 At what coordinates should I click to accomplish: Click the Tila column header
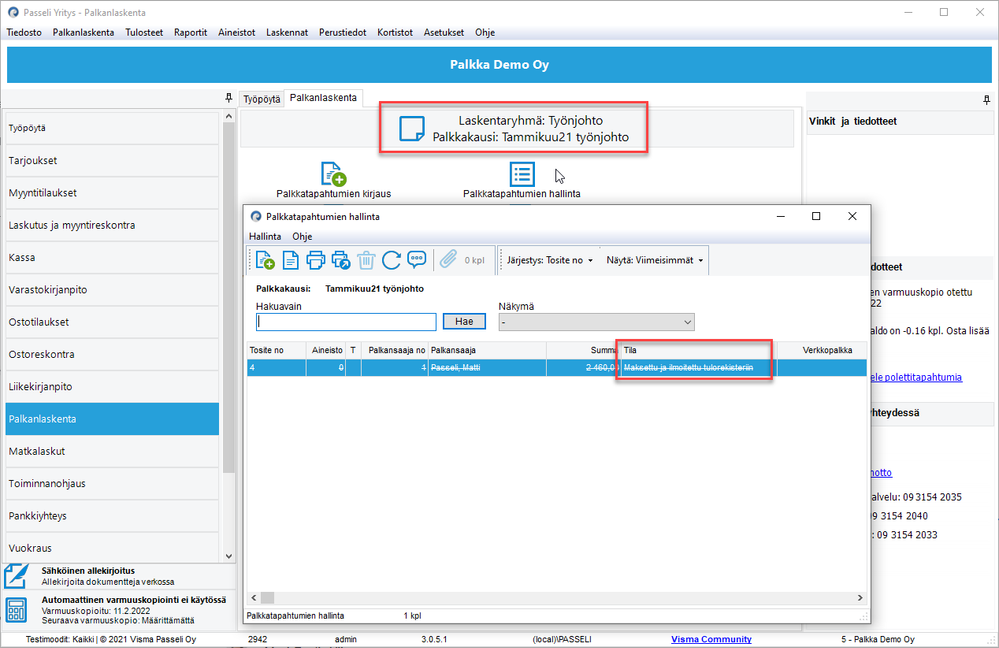(x=699, y=350)
